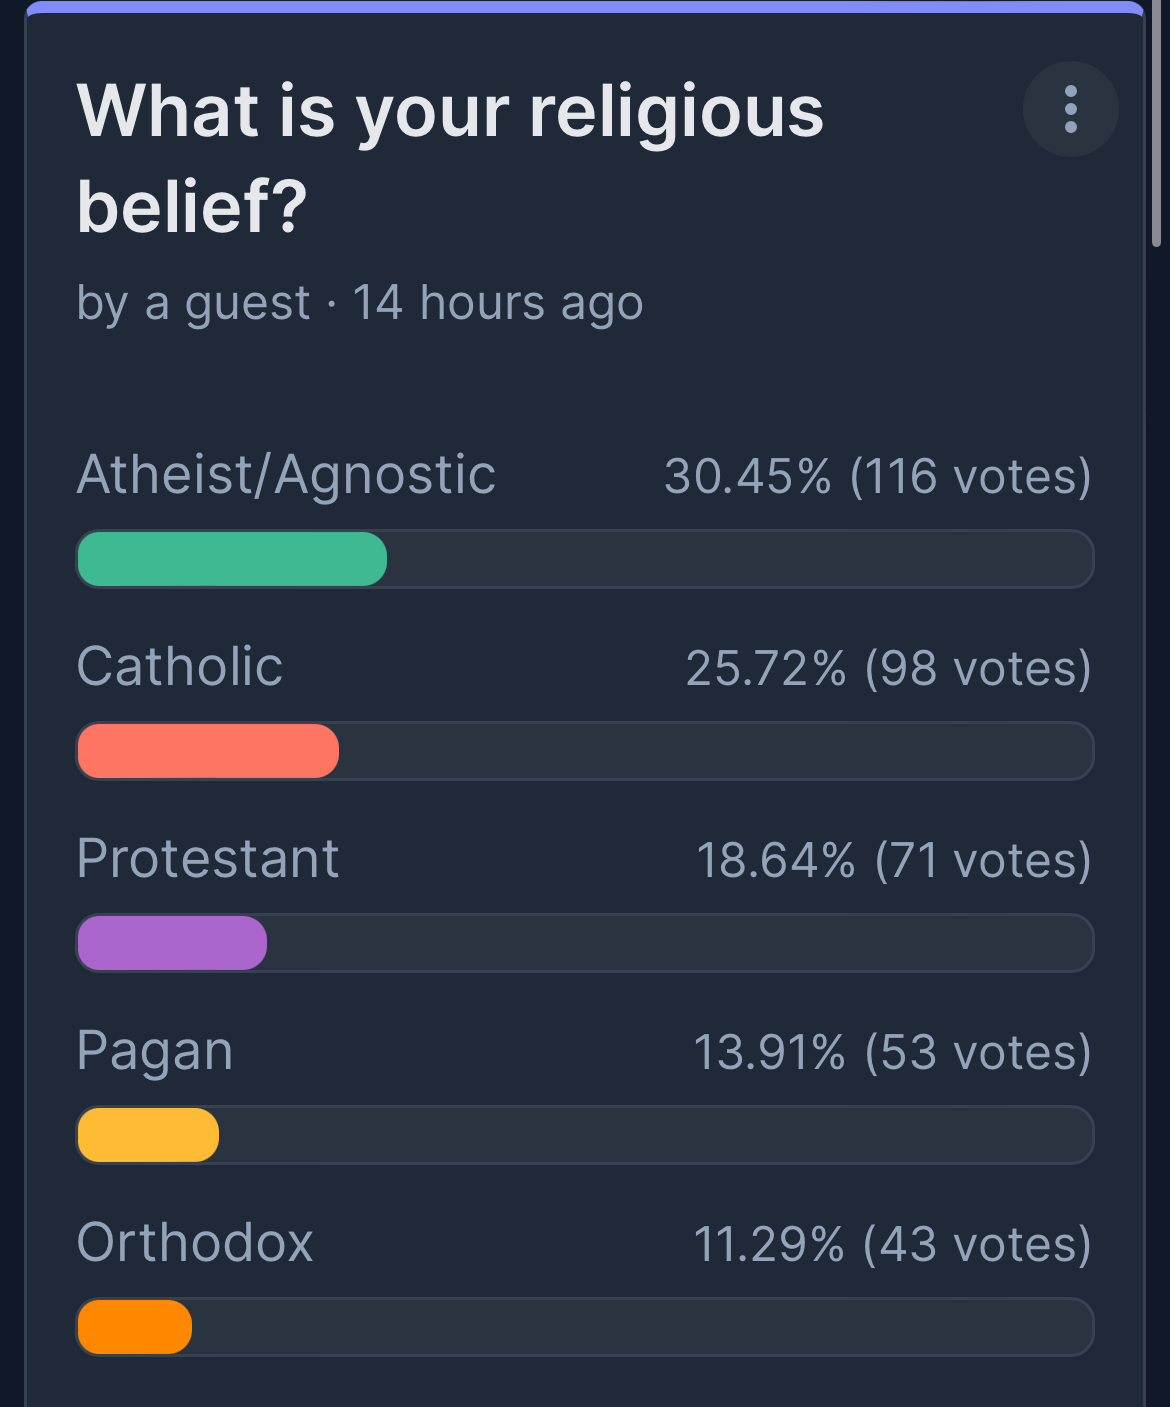1170x1407 pixels.
Task: Click the red Catholic result bar
Action: (208, 751)
